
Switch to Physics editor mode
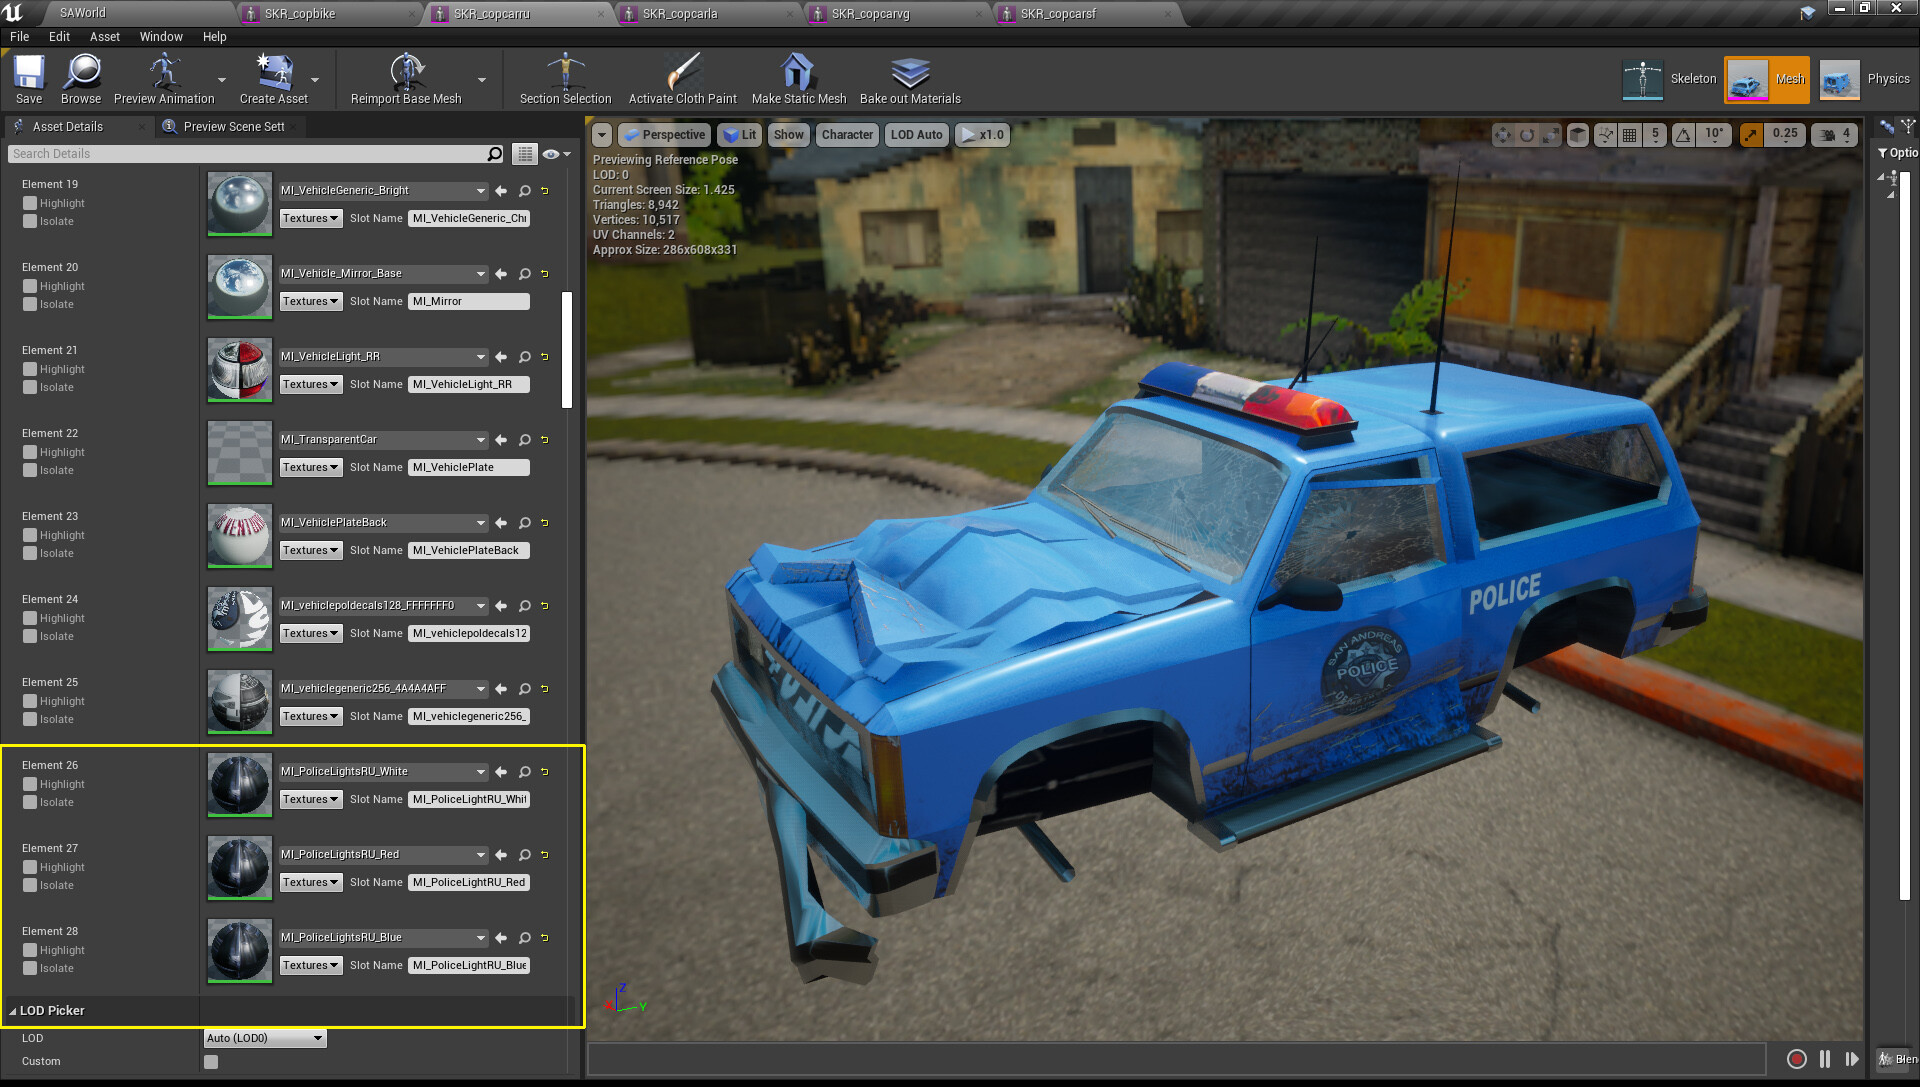[x=1865, y=79]
